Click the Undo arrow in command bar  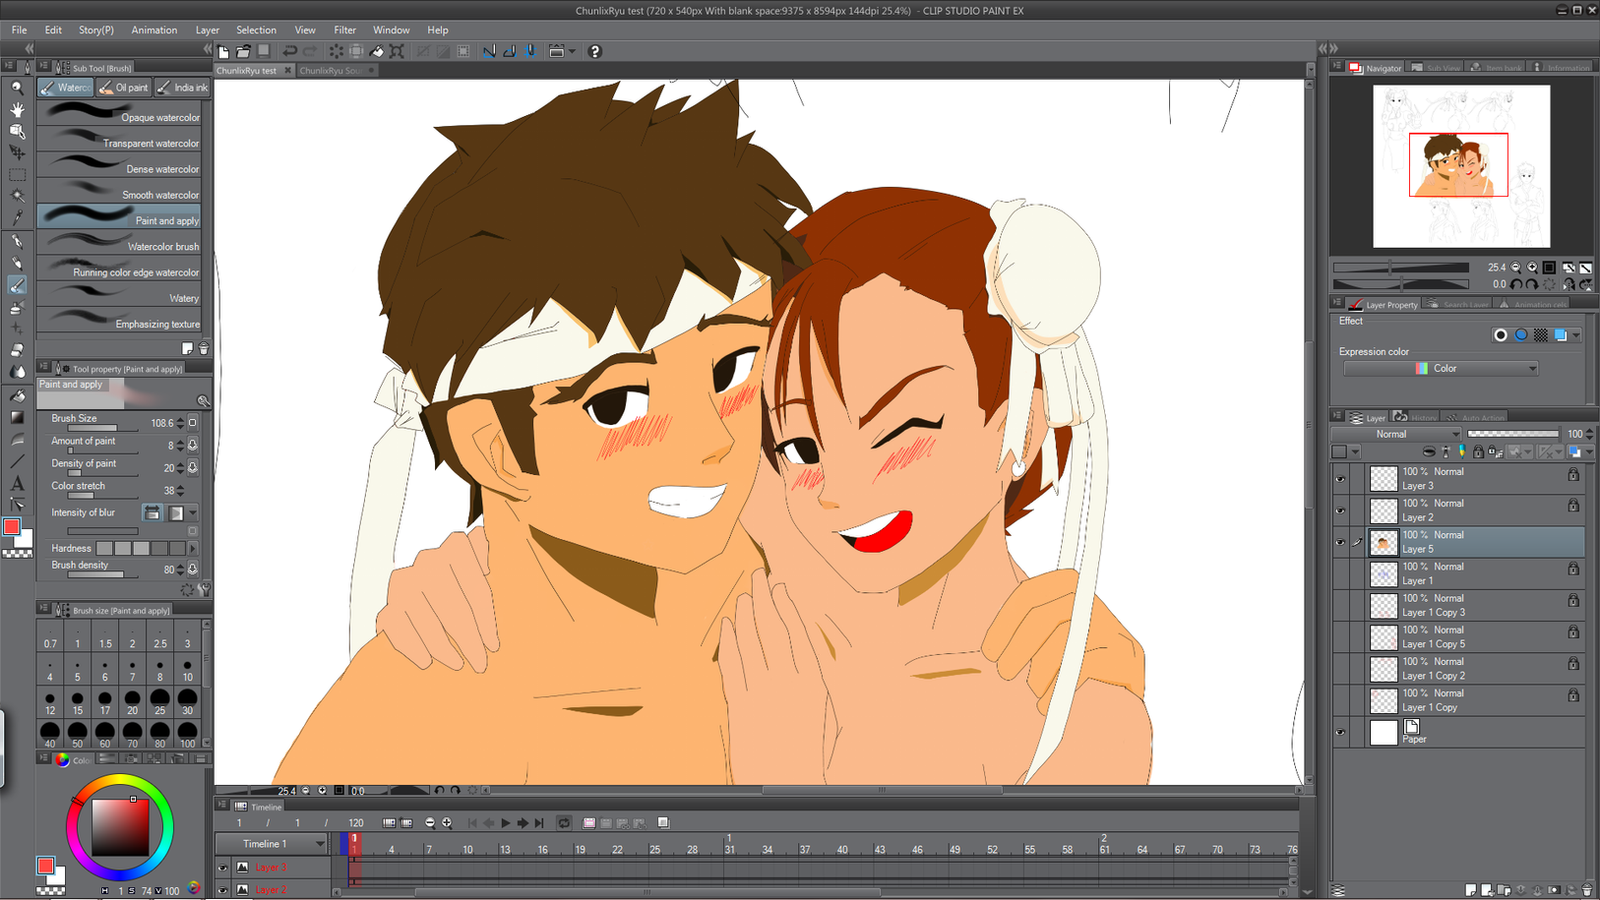tap(290, 51)
